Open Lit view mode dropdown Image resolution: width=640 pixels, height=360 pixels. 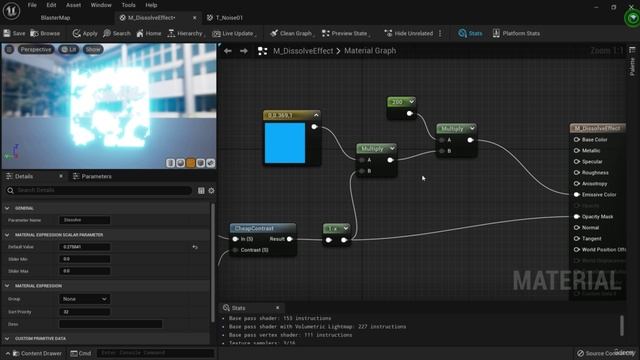point(69,49)
